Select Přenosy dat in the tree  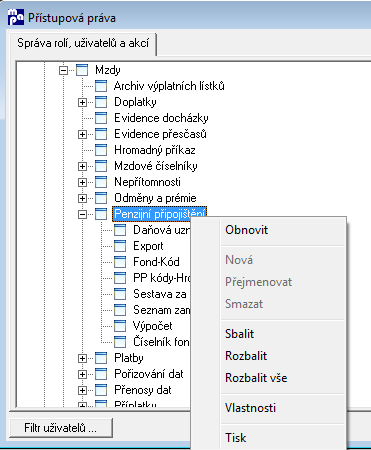pyautogui.click(x=142, y=390)
